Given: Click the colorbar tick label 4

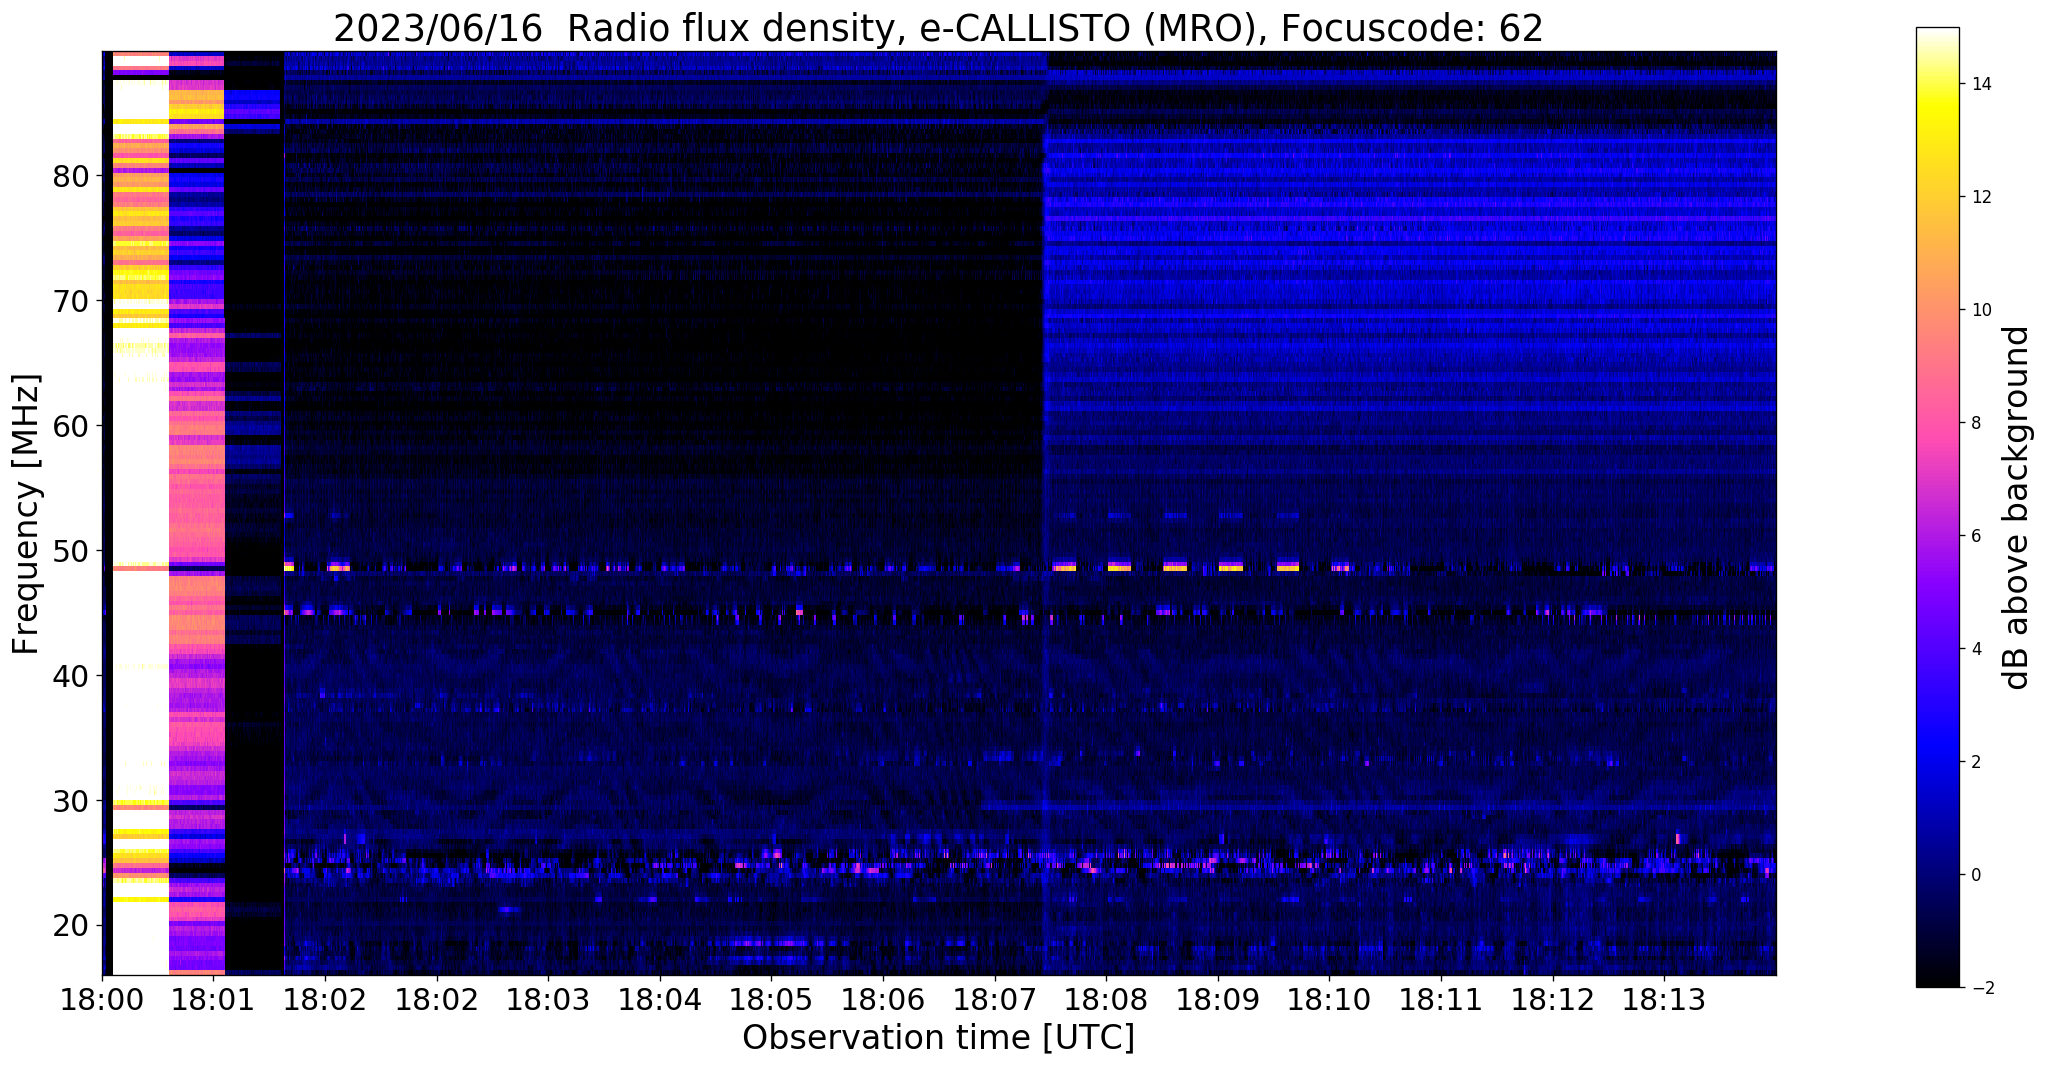Looking at the screenshot, I should [x=1975, y=649].
